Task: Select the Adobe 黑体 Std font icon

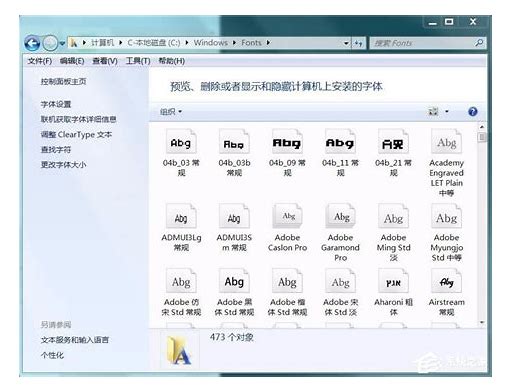Action: click(x=234, y=281)
